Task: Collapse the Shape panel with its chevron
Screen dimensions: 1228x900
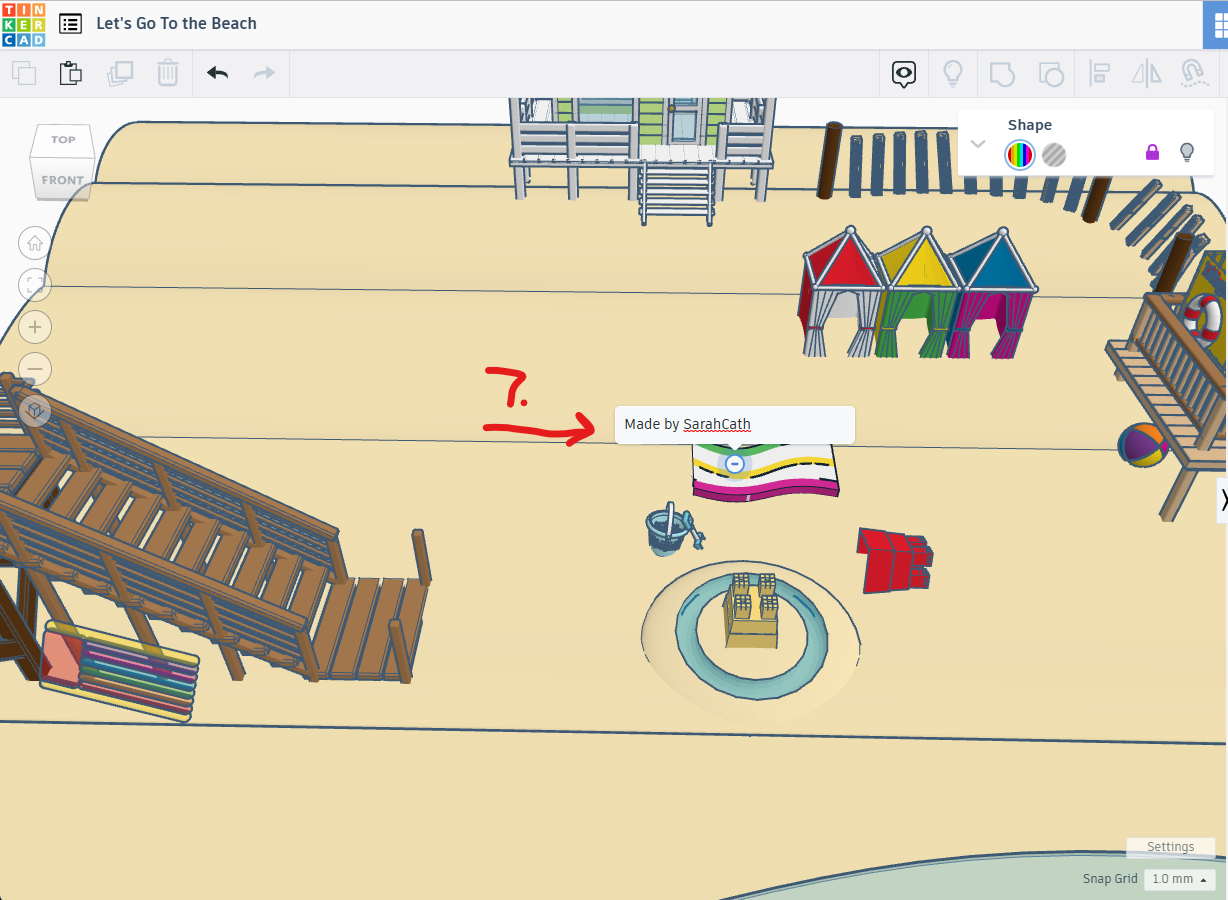Action: pos(978,143)
